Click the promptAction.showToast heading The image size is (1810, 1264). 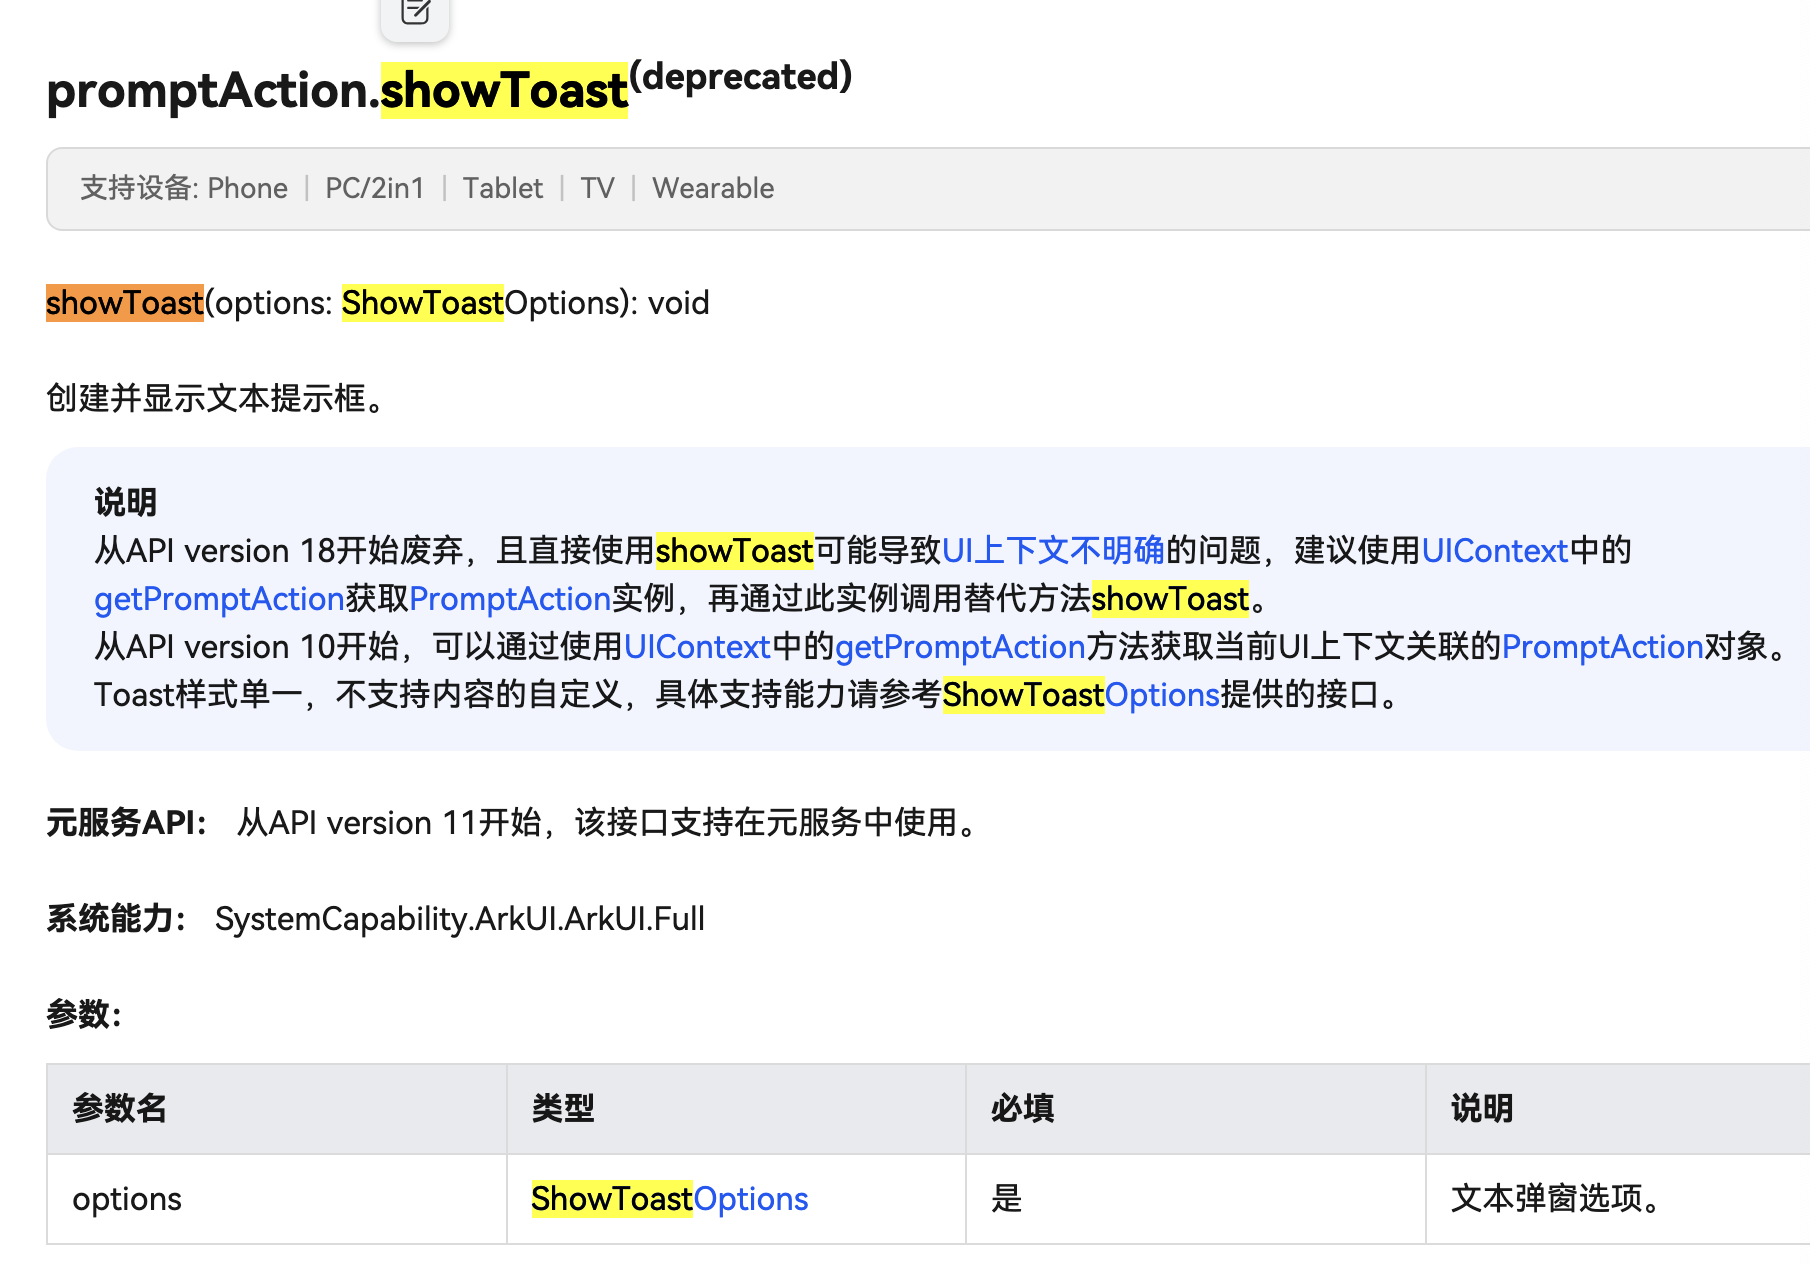[x=337, y=90]
